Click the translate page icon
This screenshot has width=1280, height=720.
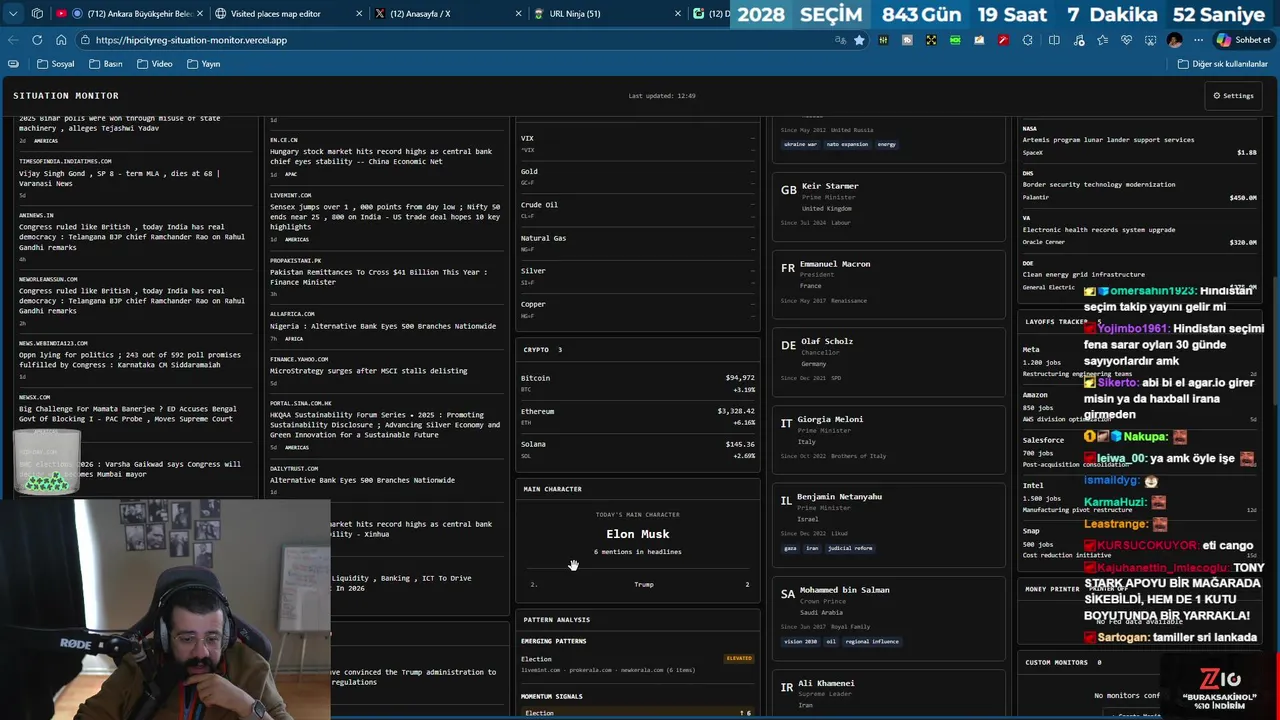[840, 40]
